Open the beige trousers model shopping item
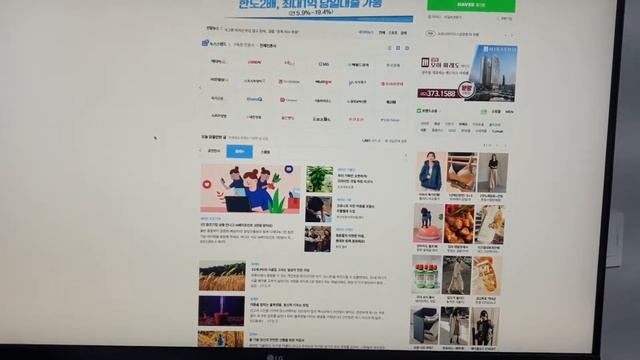 493,172
